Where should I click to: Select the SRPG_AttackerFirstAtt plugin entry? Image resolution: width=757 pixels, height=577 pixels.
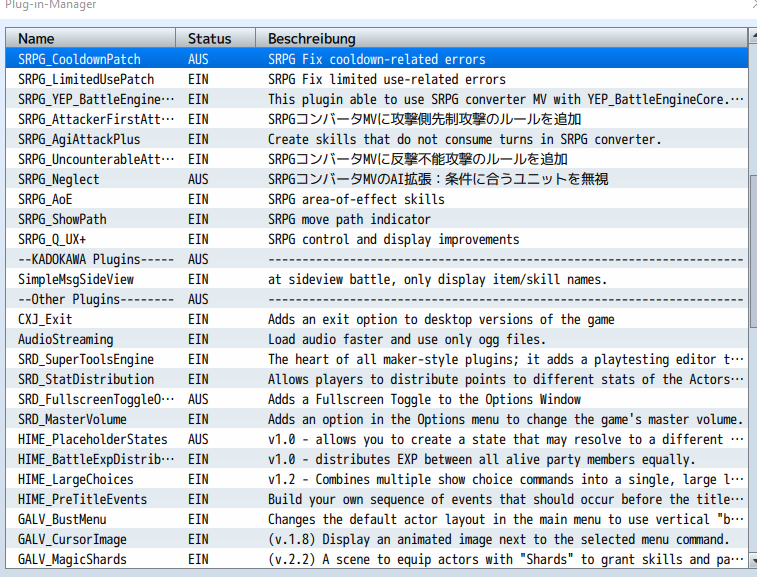coord(377,119)
